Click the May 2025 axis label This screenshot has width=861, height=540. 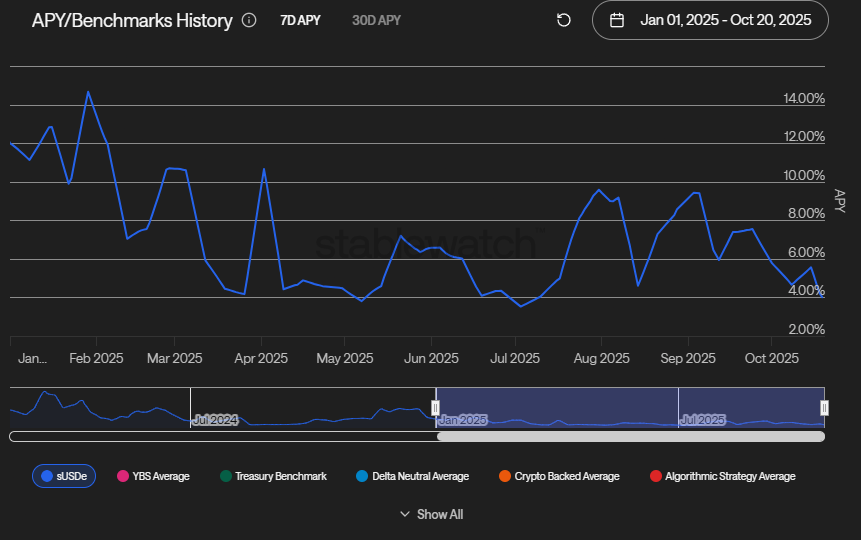(345, 359)
